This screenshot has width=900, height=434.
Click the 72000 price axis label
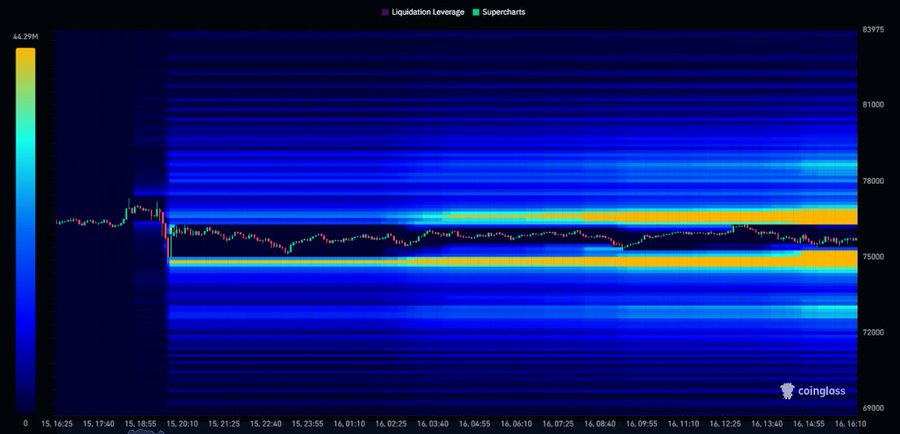(x=873, y=332)
